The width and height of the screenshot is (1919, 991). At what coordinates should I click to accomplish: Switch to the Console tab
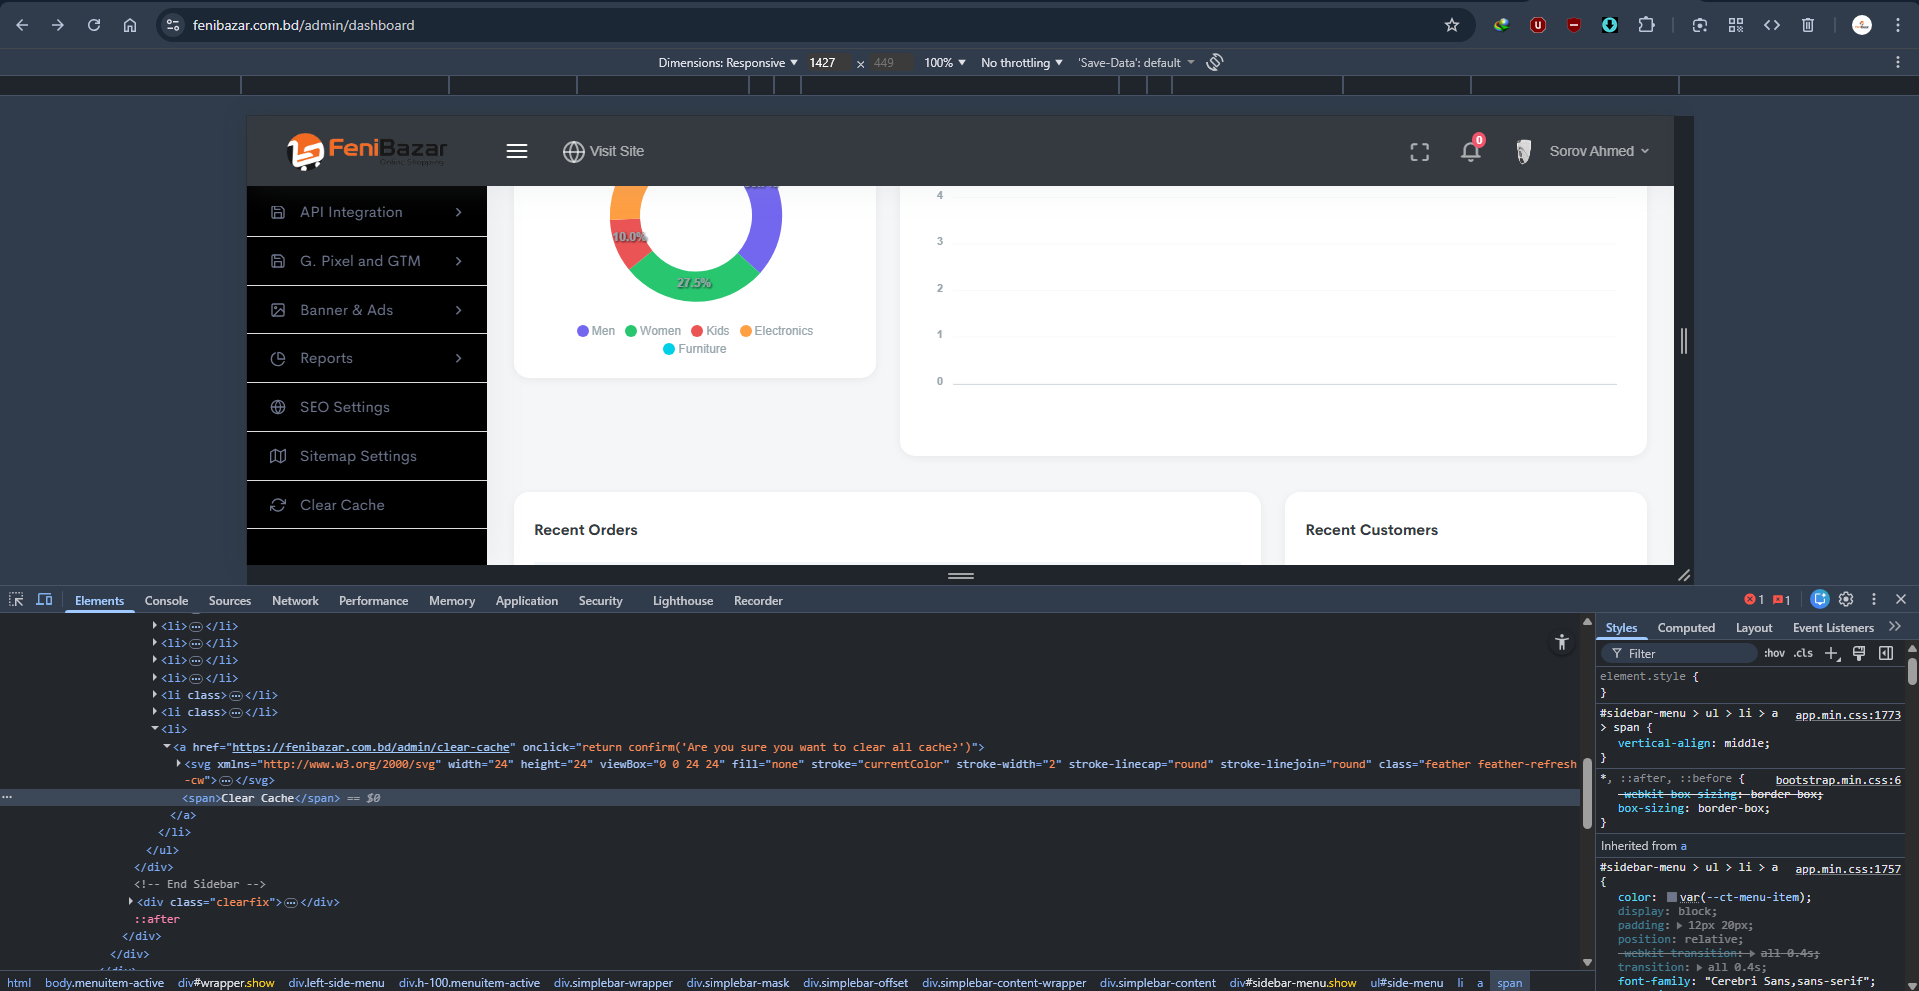point(166,601)
